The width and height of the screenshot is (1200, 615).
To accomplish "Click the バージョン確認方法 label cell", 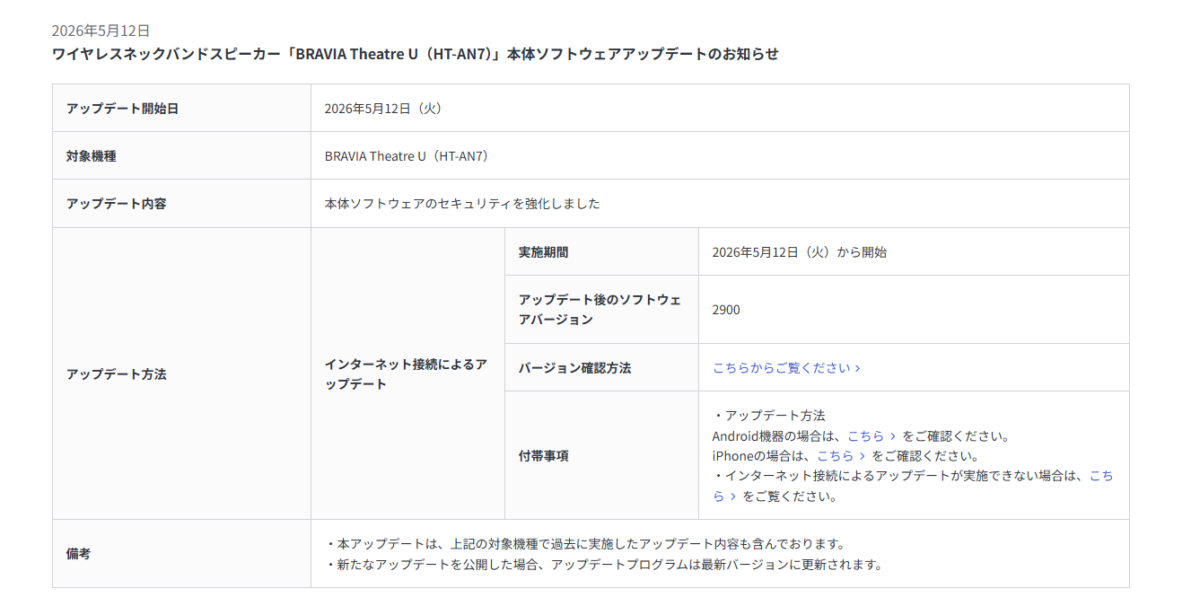I will (x=601, y=368).
